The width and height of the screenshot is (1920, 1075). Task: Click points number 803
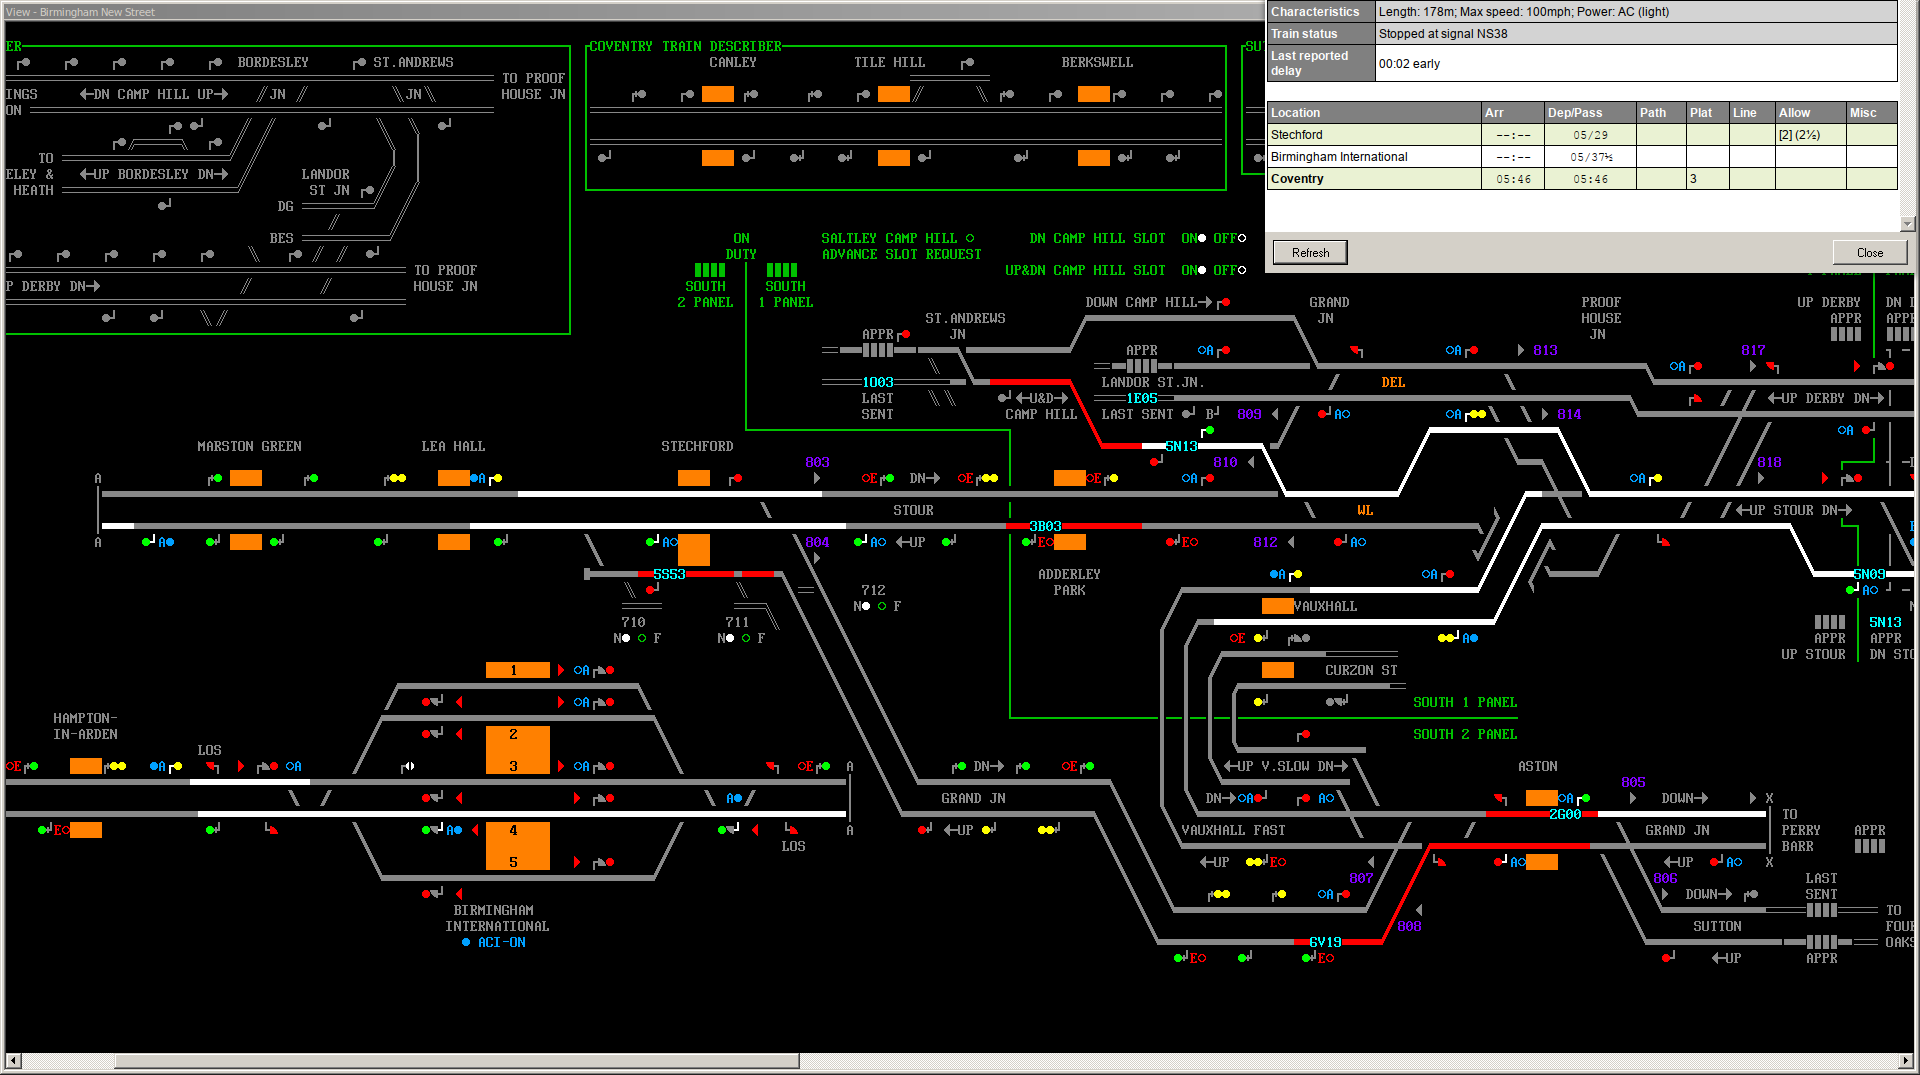[817, 462]
